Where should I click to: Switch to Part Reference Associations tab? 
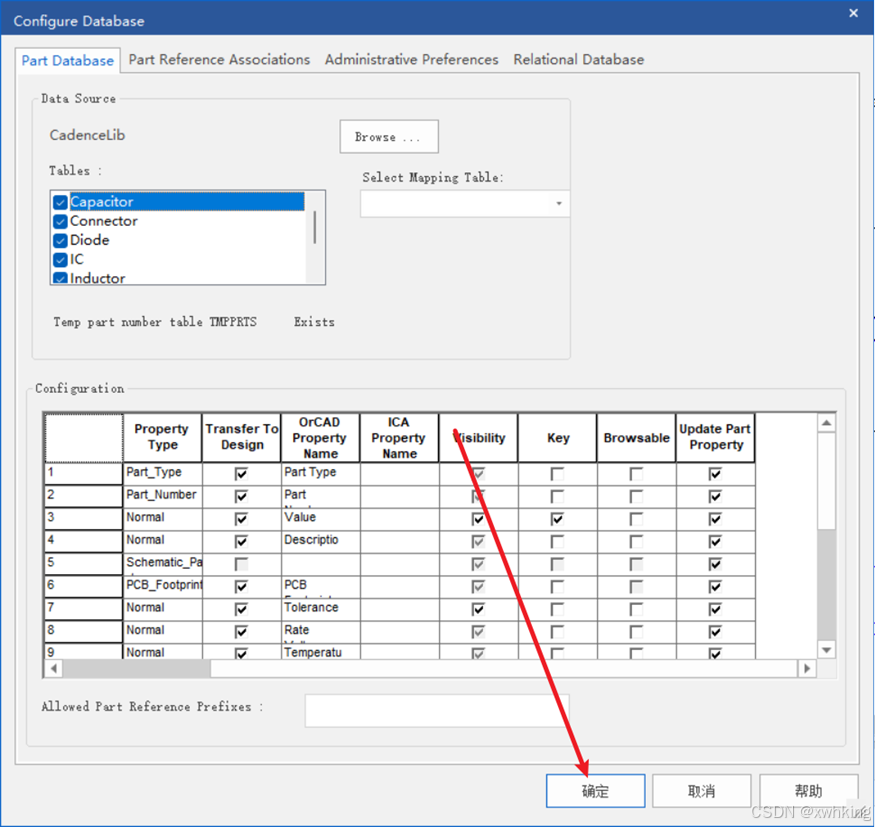click(x=219, y=60)
